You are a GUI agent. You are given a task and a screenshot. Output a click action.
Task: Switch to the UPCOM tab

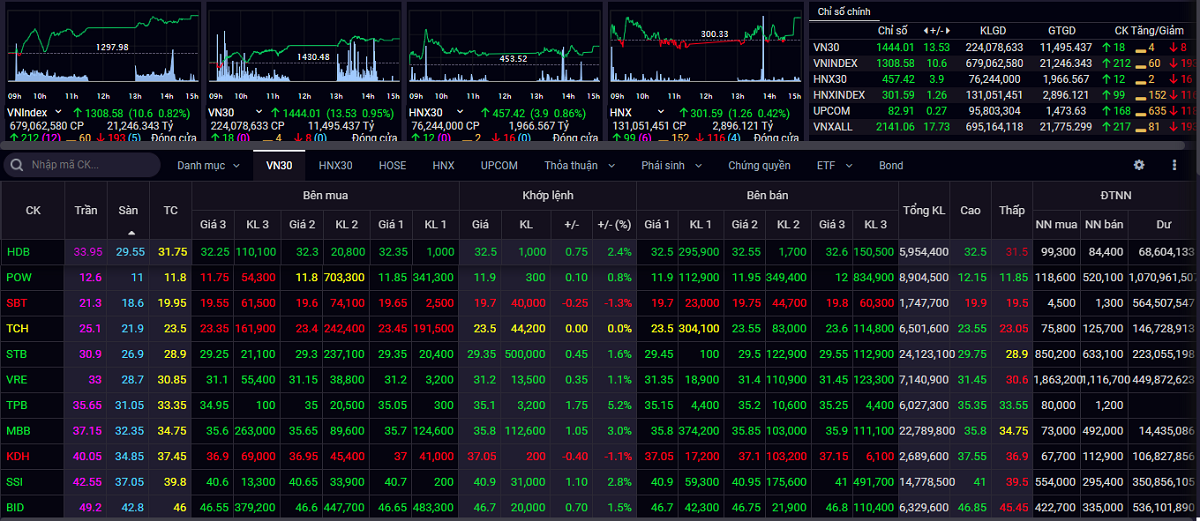pos(499,165)
